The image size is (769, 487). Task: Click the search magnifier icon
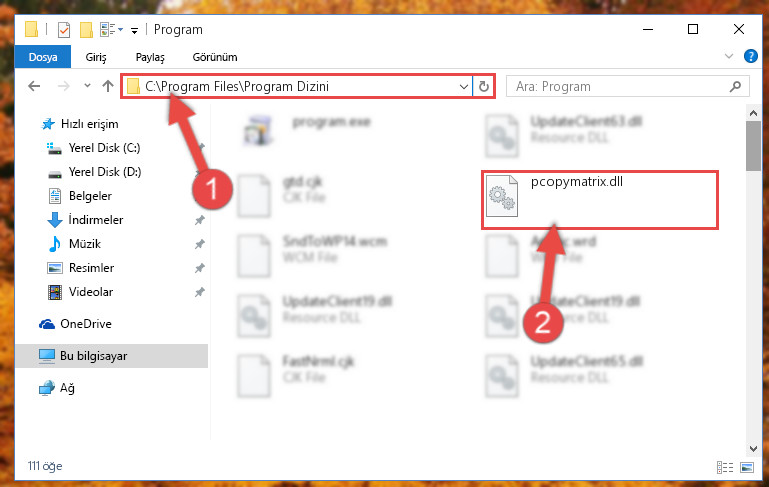[735, 87]
